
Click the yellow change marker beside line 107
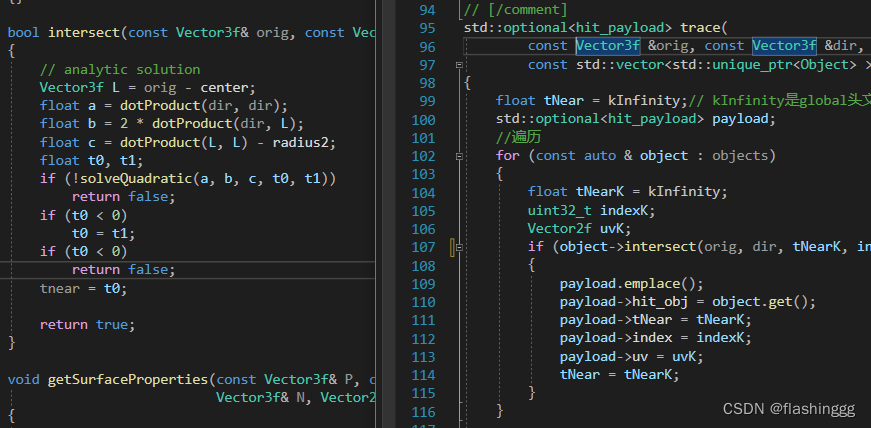click(453, 247)
